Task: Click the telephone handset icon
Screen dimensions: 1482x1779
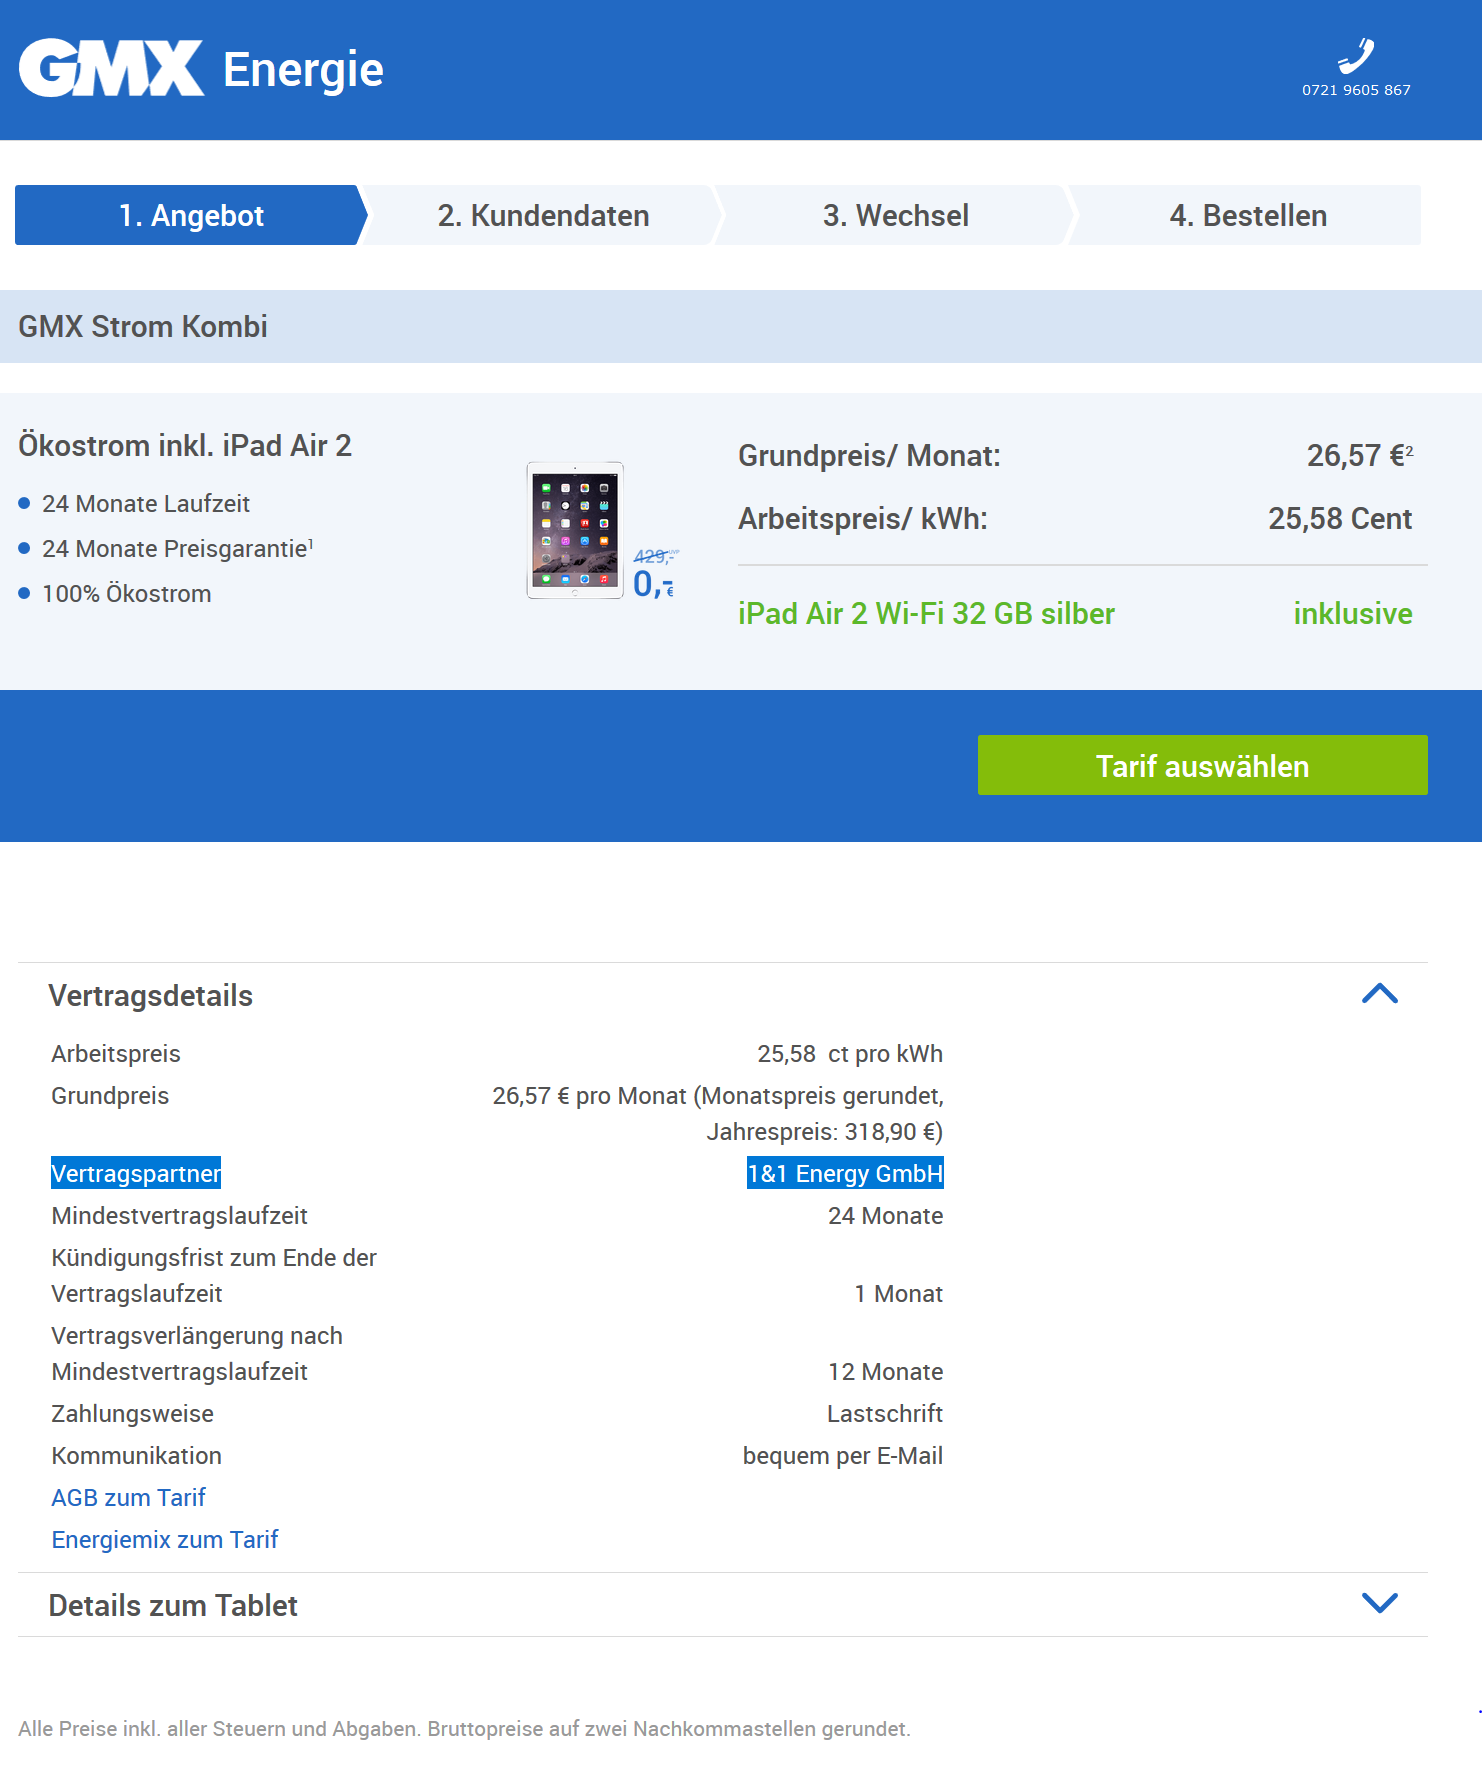Action: 1356,56
